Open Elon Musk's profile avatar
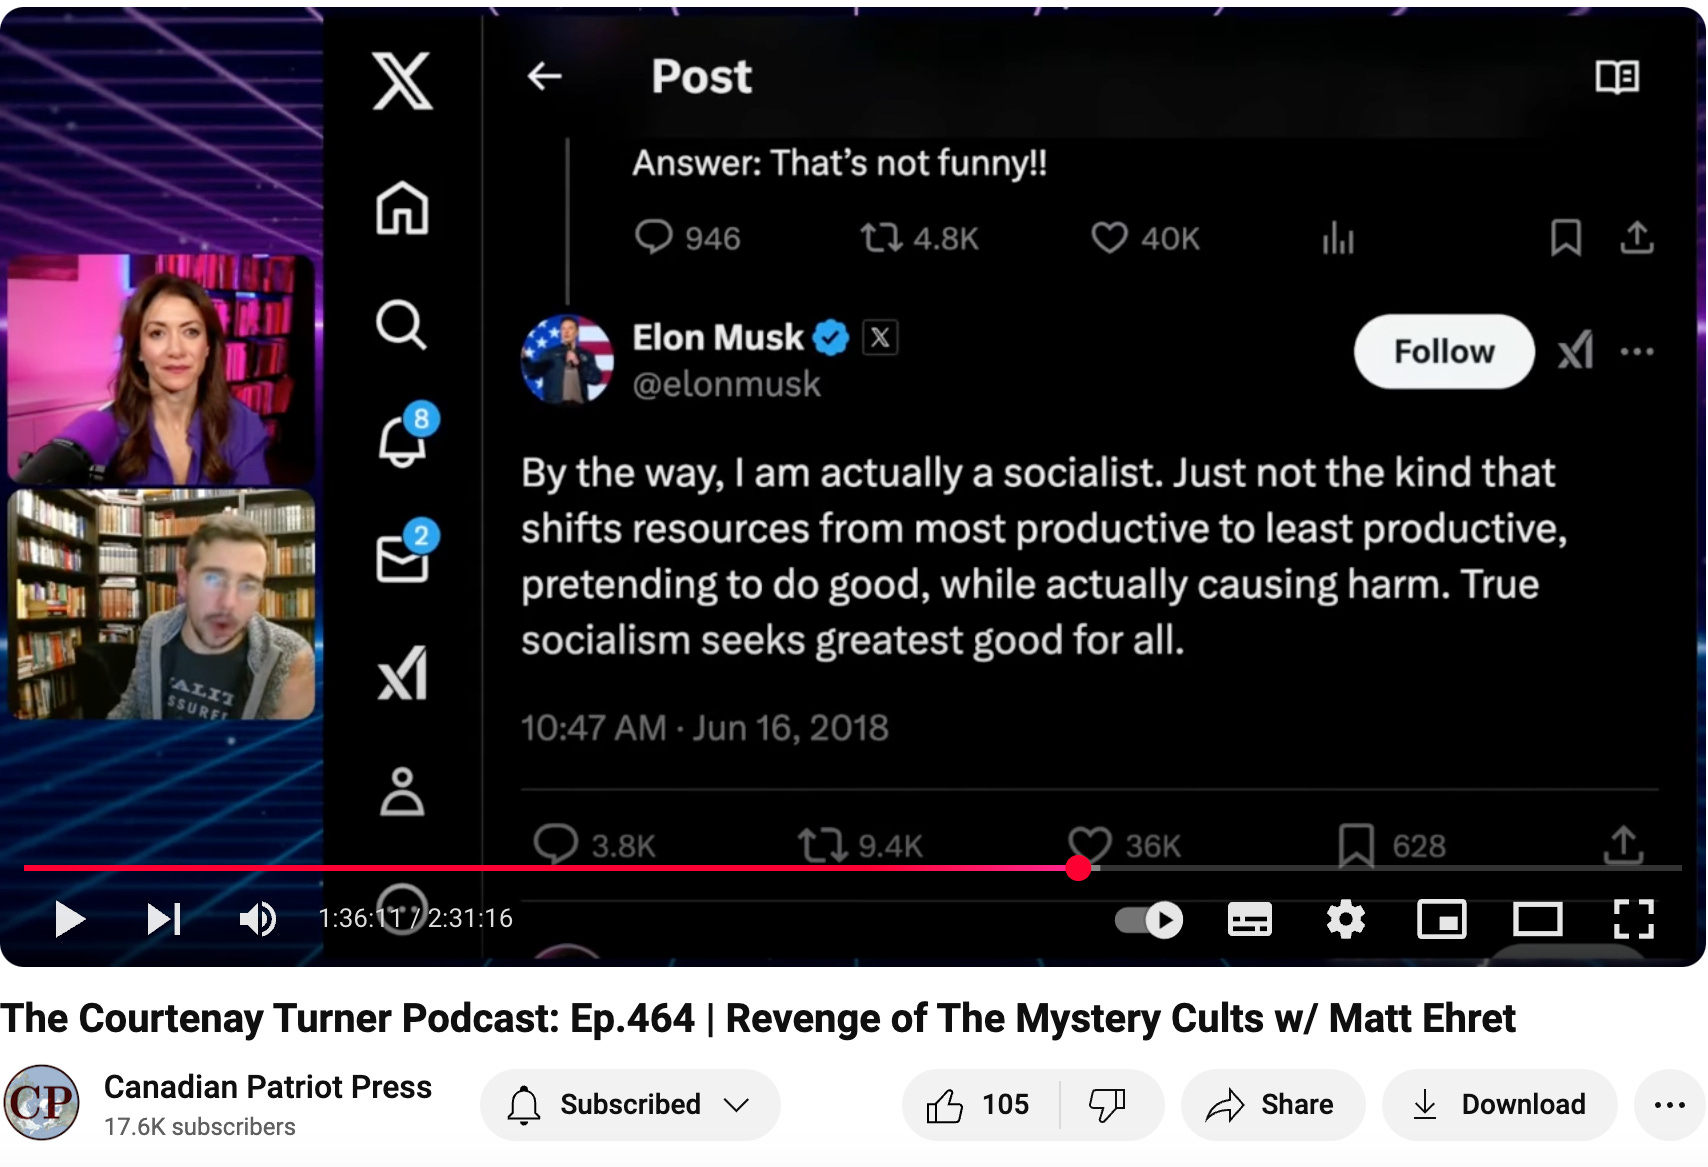 [x=567, y=359]
